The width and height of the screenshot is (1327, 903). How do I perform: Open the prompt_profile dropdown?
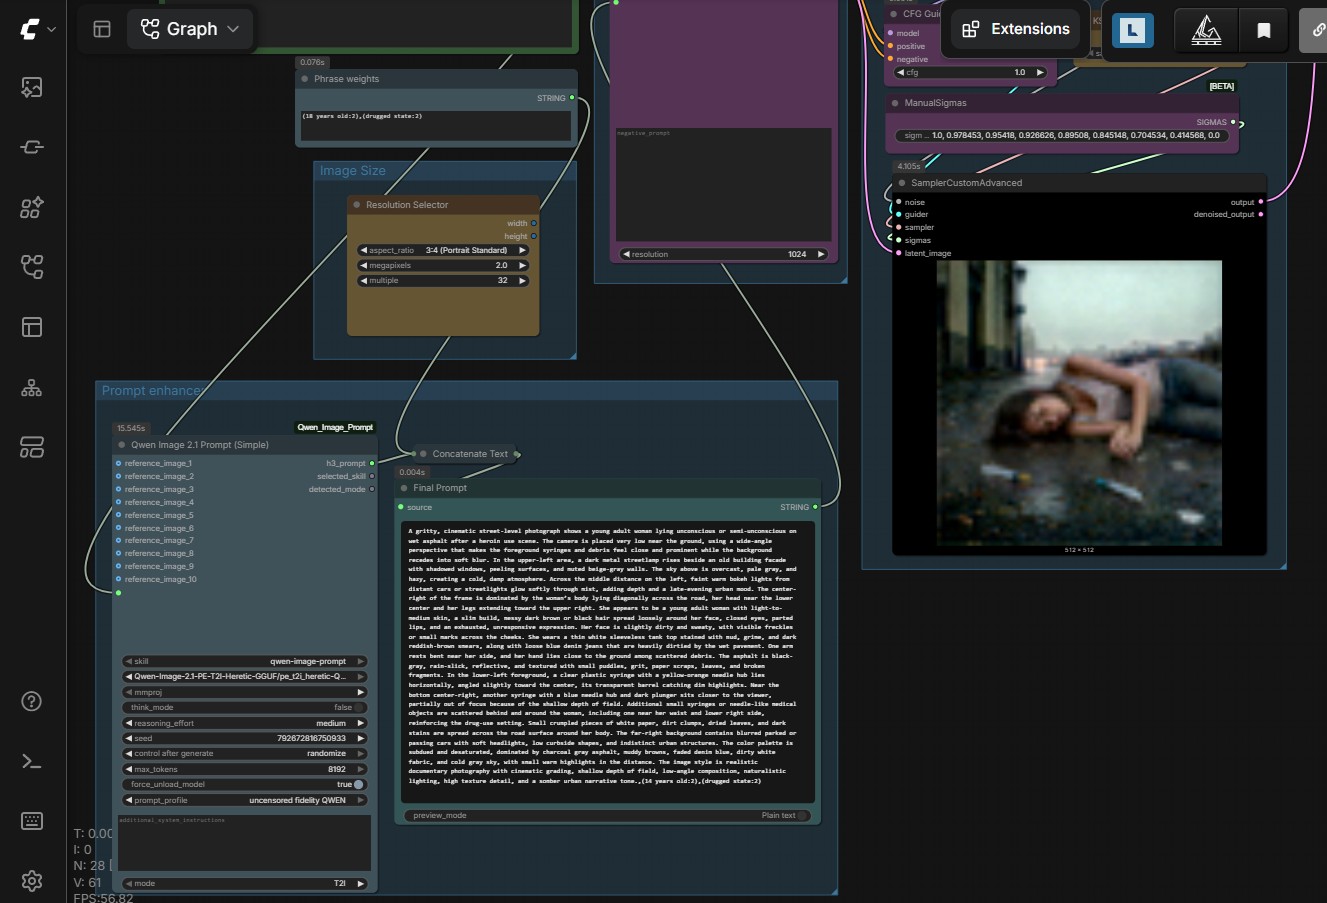pyautogui.click(x=245, y=800)
